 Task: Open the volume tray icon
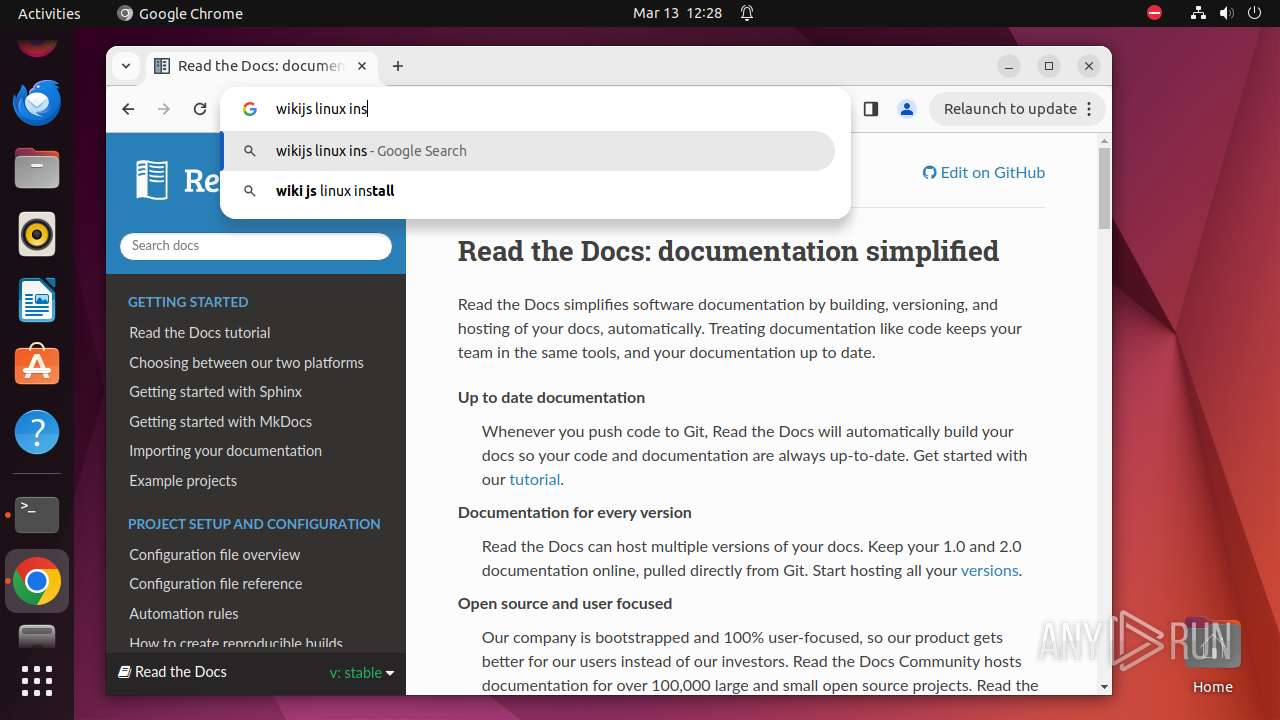click(x=1225, y=13)
